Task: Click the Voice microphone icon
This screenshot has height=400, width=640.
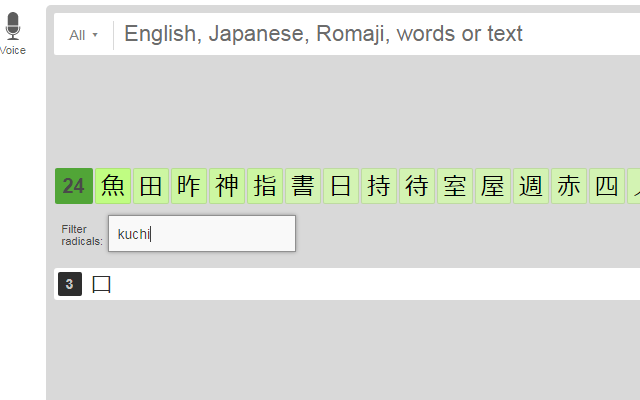Action: (x=13, y=26)
